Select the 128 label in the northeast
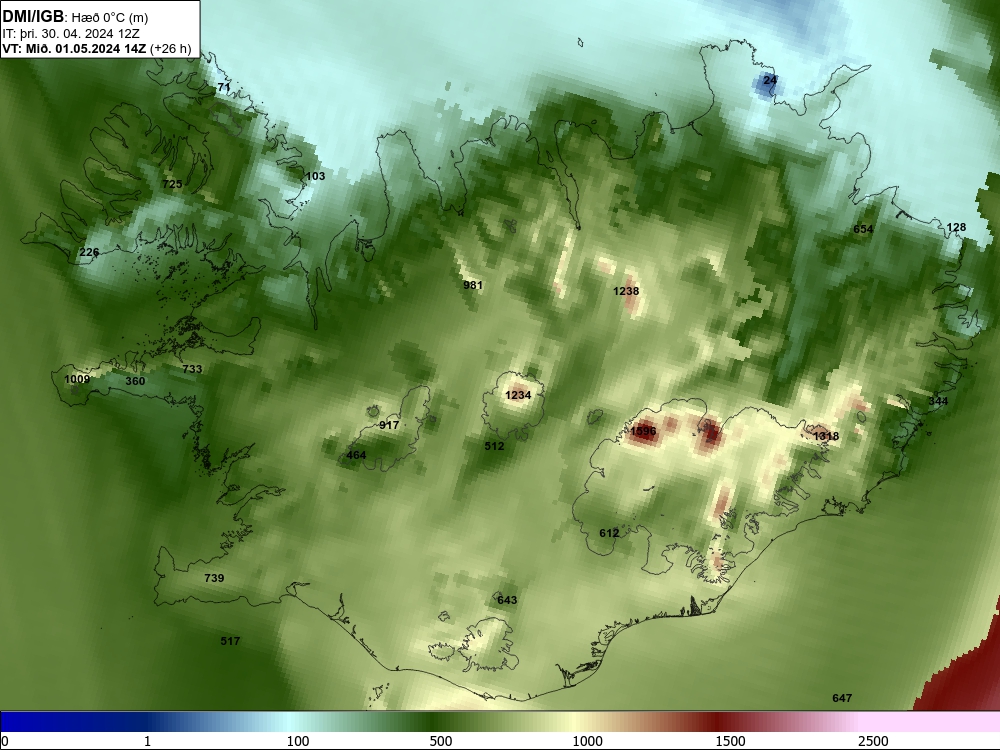The height and width of the screenshot is (750, 1000). click(956, 228)
